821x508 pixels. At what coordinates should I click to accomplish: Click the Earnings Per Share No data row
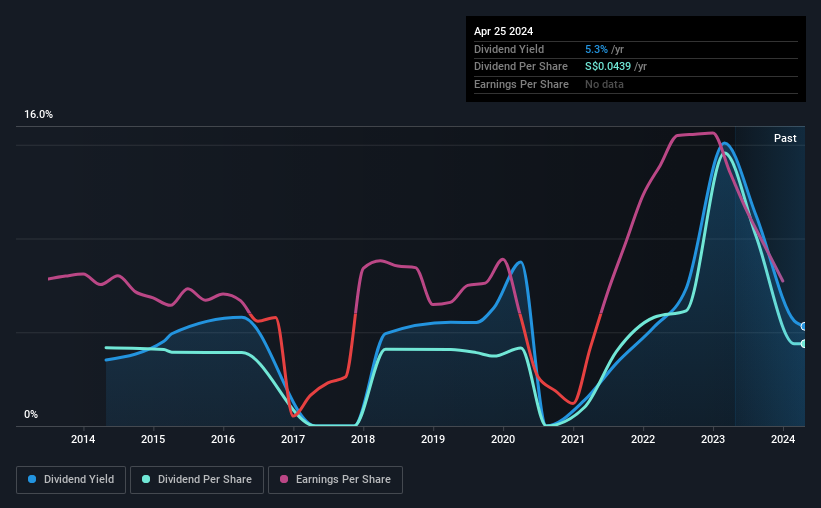point(636,84)
